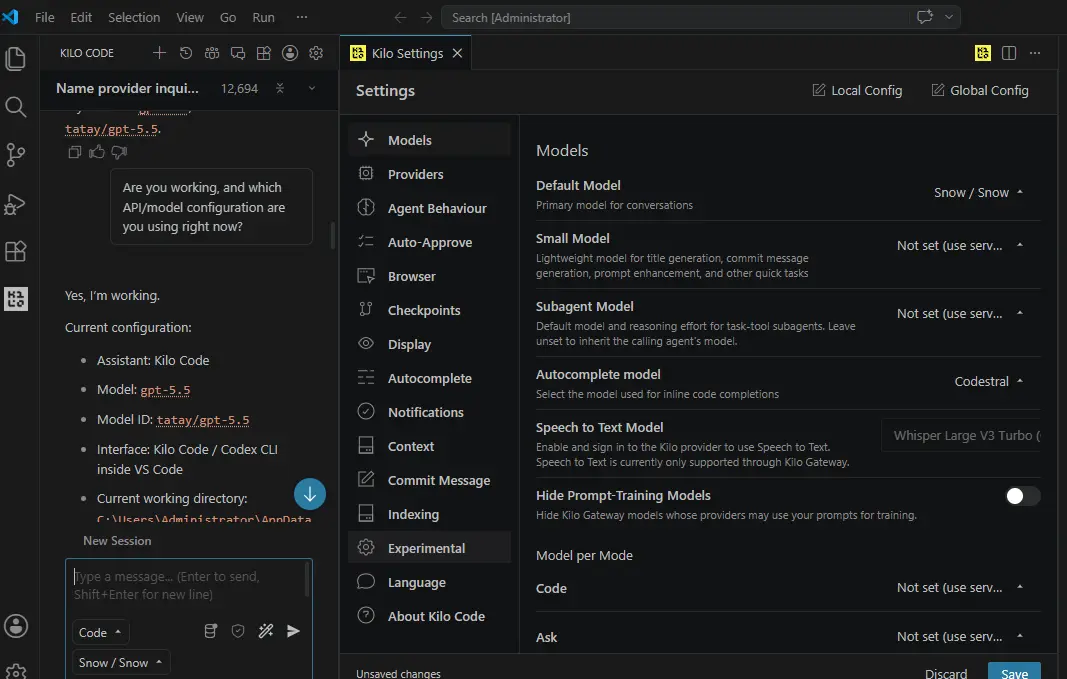Screen dimensions: 1067x679
Task: Toggle Hide Prompt-Training Models switch
Action: click(x=1023, y=496)
